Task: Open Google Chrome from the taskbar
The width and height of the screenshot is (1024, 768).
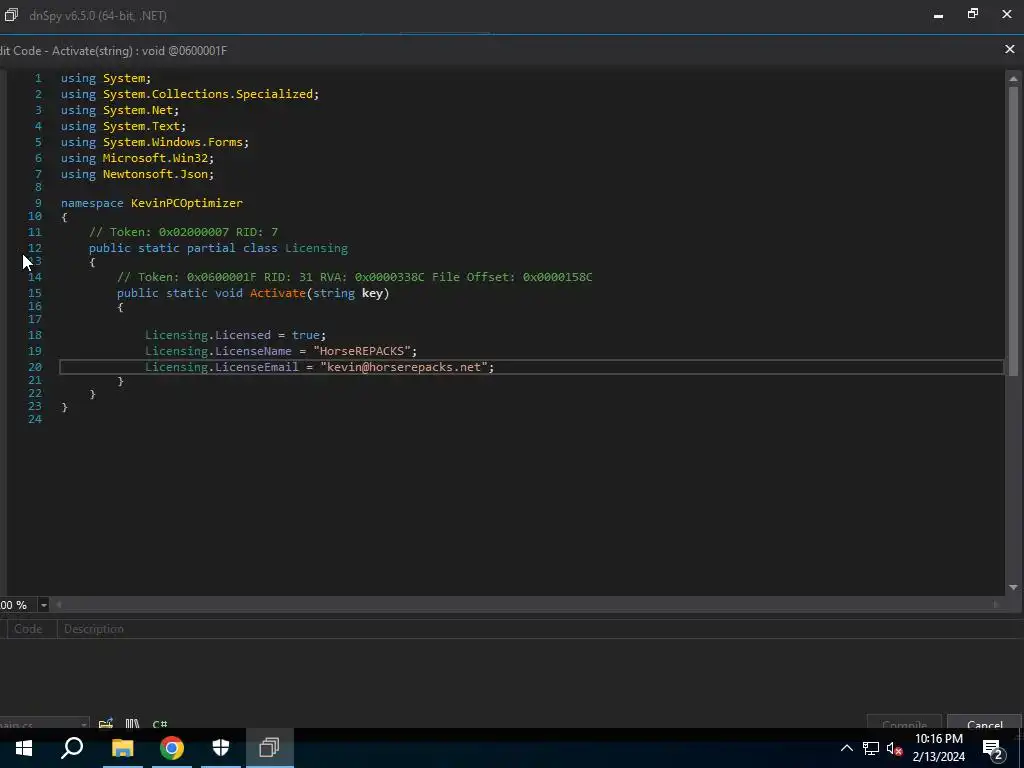Action: coord(172,748)
